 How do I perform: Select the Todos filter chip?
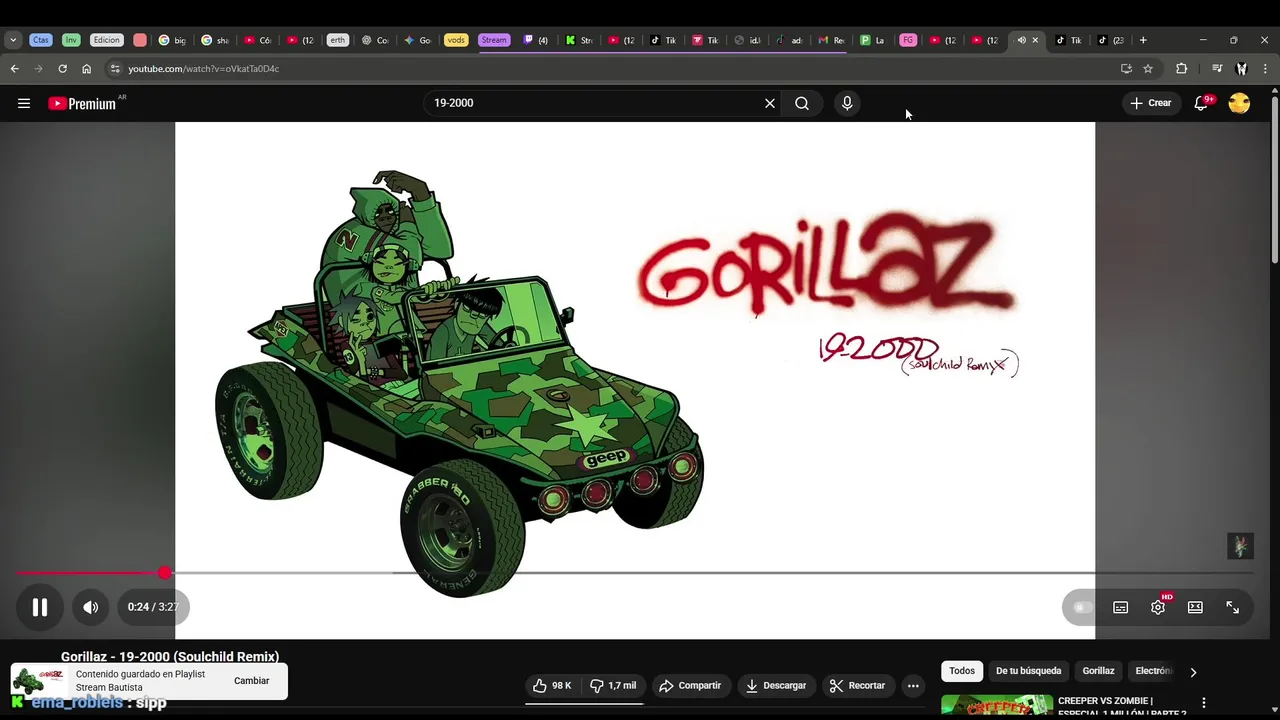pos(962,671)
